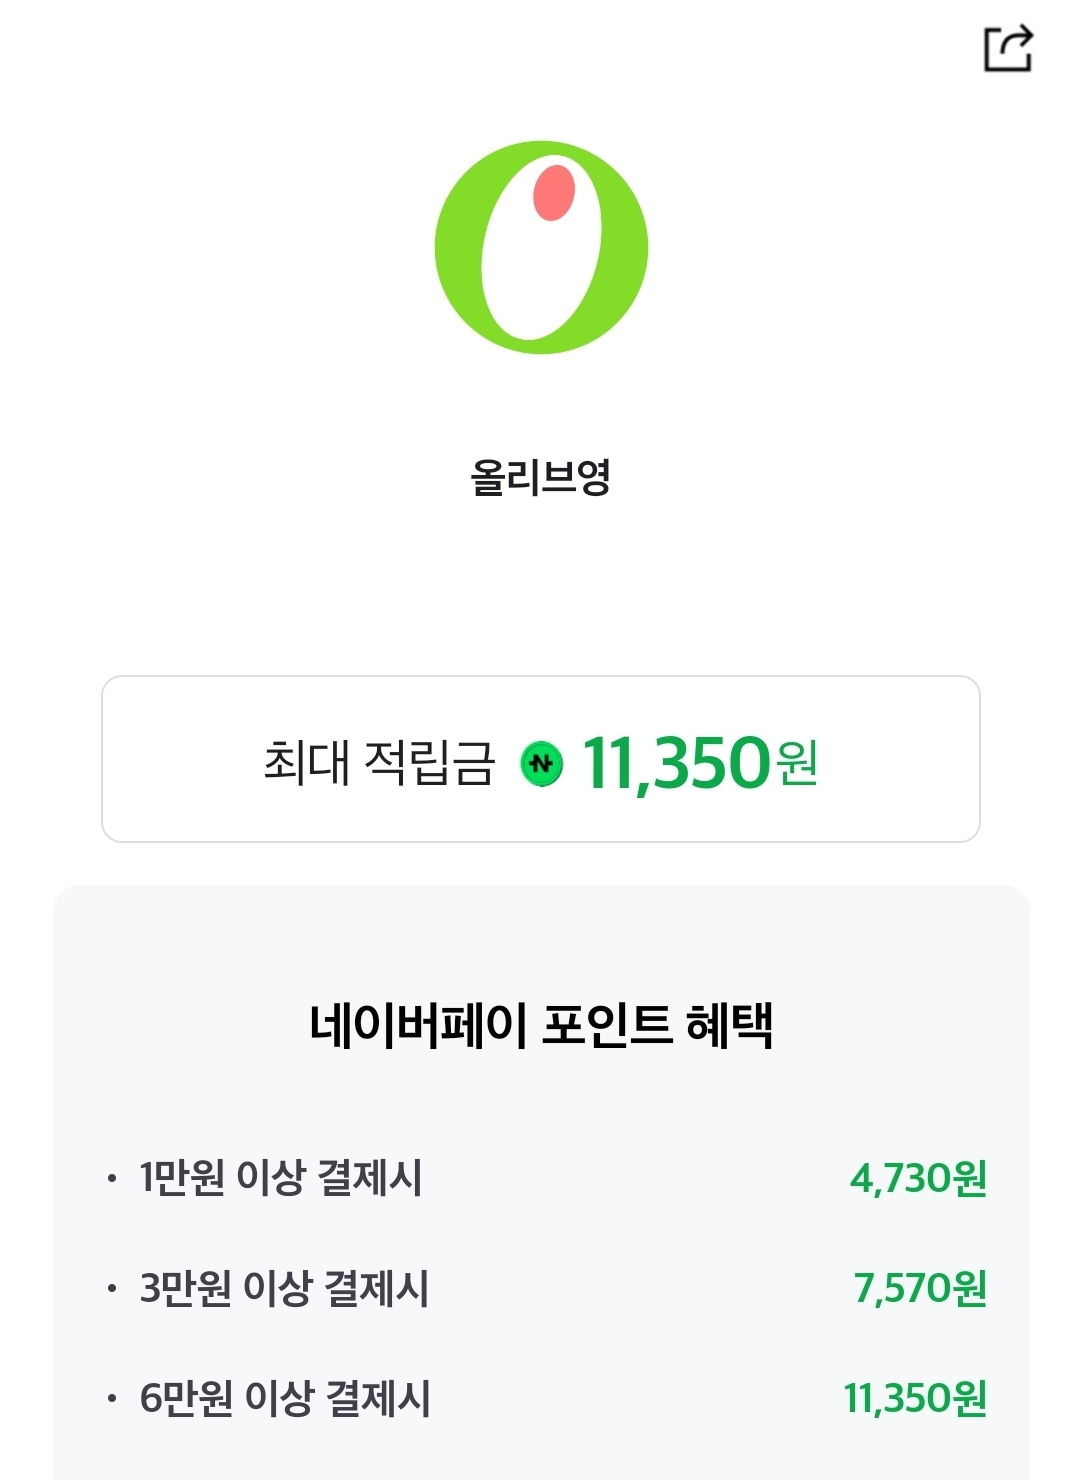Click the green Naver Pay N coin icon
The height and width of the screenshot is (1480, 1079).
coord(541,764)
